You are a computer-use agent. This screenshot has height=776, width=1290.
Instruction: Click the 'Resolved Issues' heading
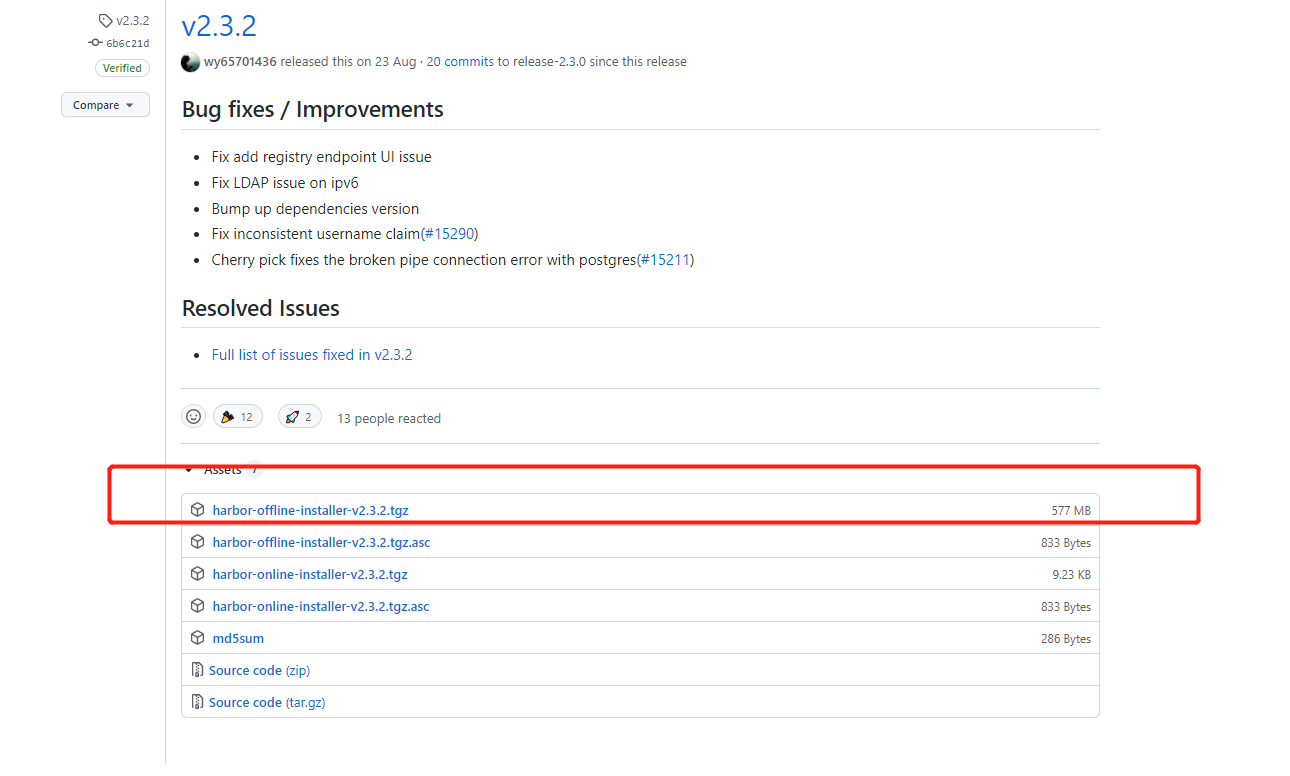pyautogui.click(x=261, y=308)
